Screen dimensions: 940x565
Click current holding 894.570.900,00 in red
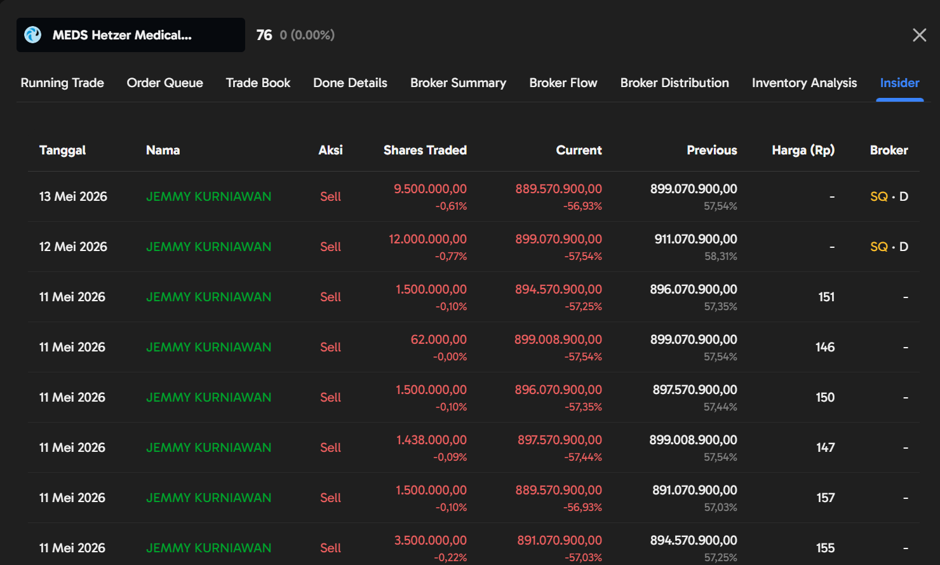pyautogui.click(x=558, y=289)
